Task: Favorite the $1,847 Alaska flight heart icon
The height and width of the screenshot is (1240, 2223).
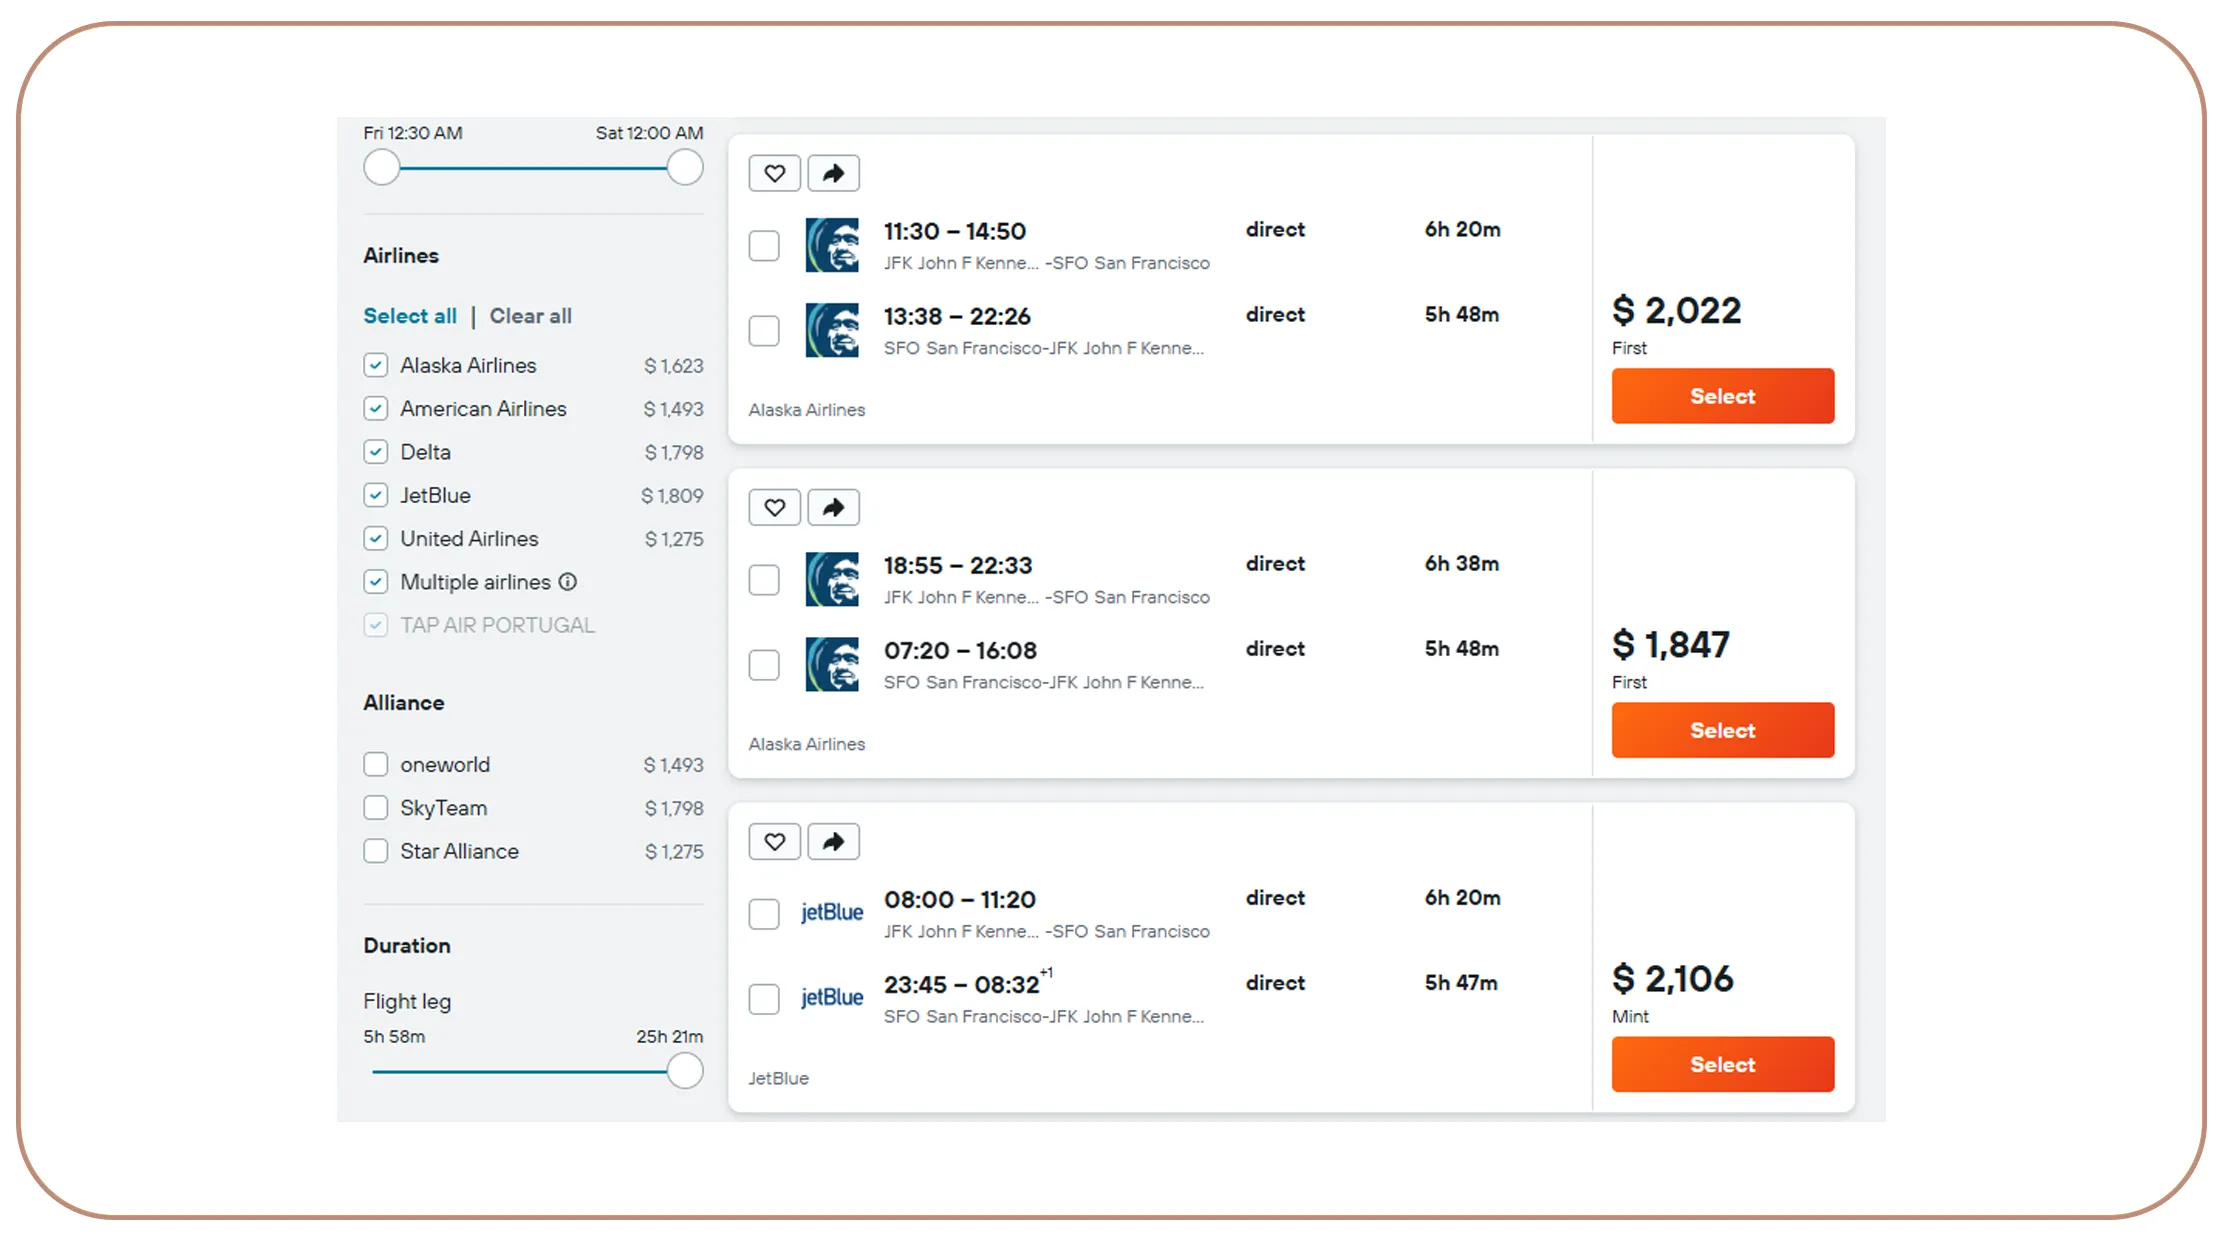Action: 774,507
